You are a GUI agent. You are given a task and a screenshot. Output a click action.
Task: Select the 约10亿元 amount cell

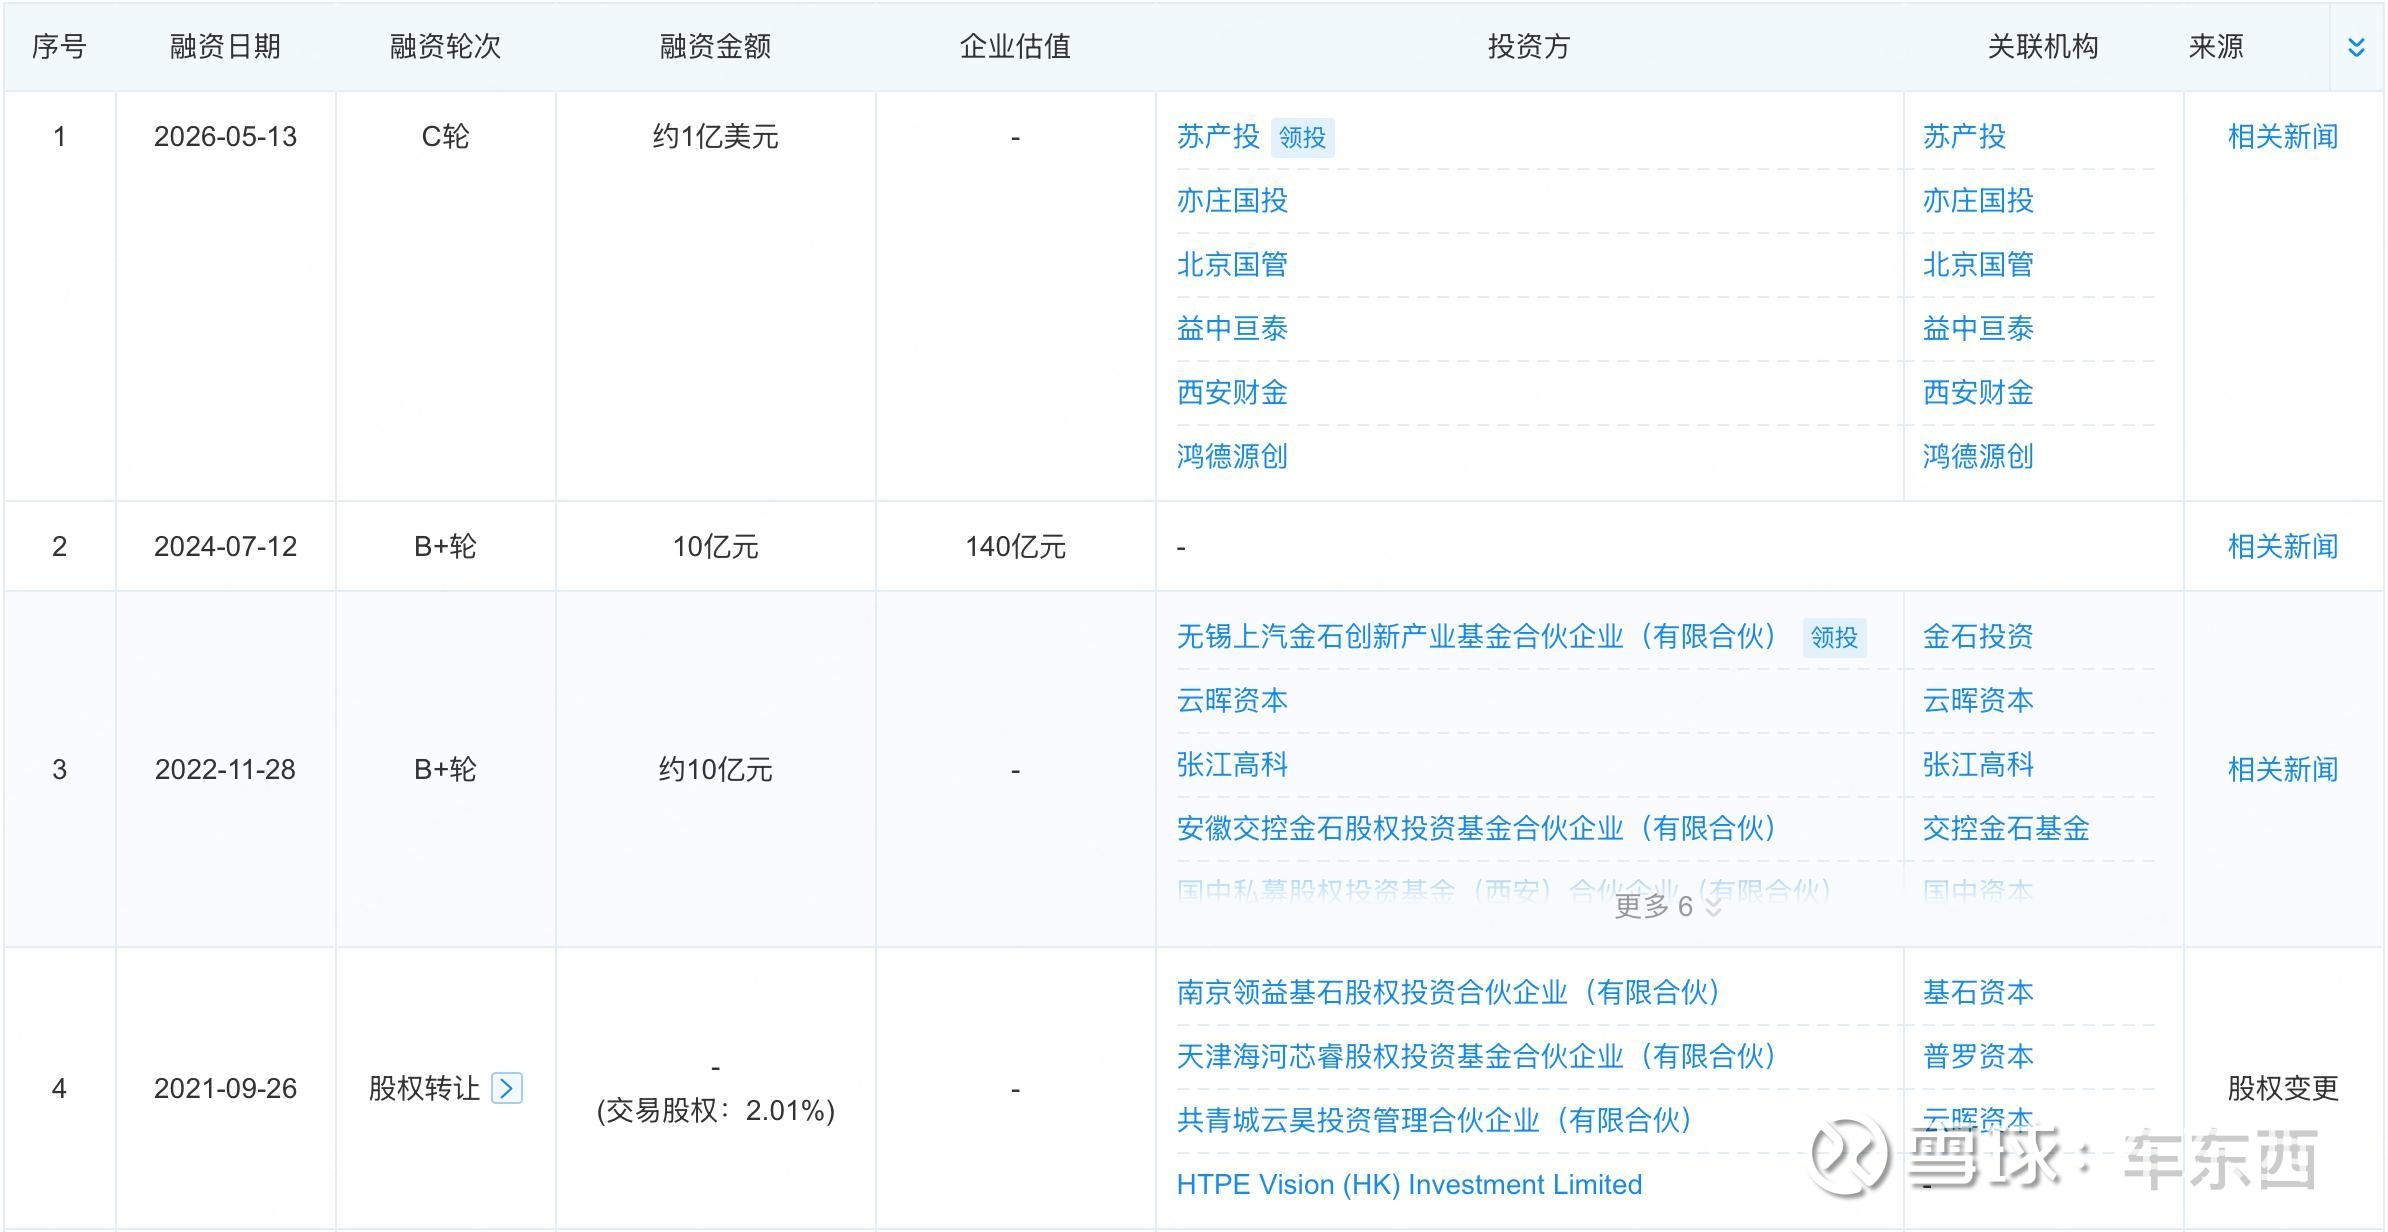point(715,770)
